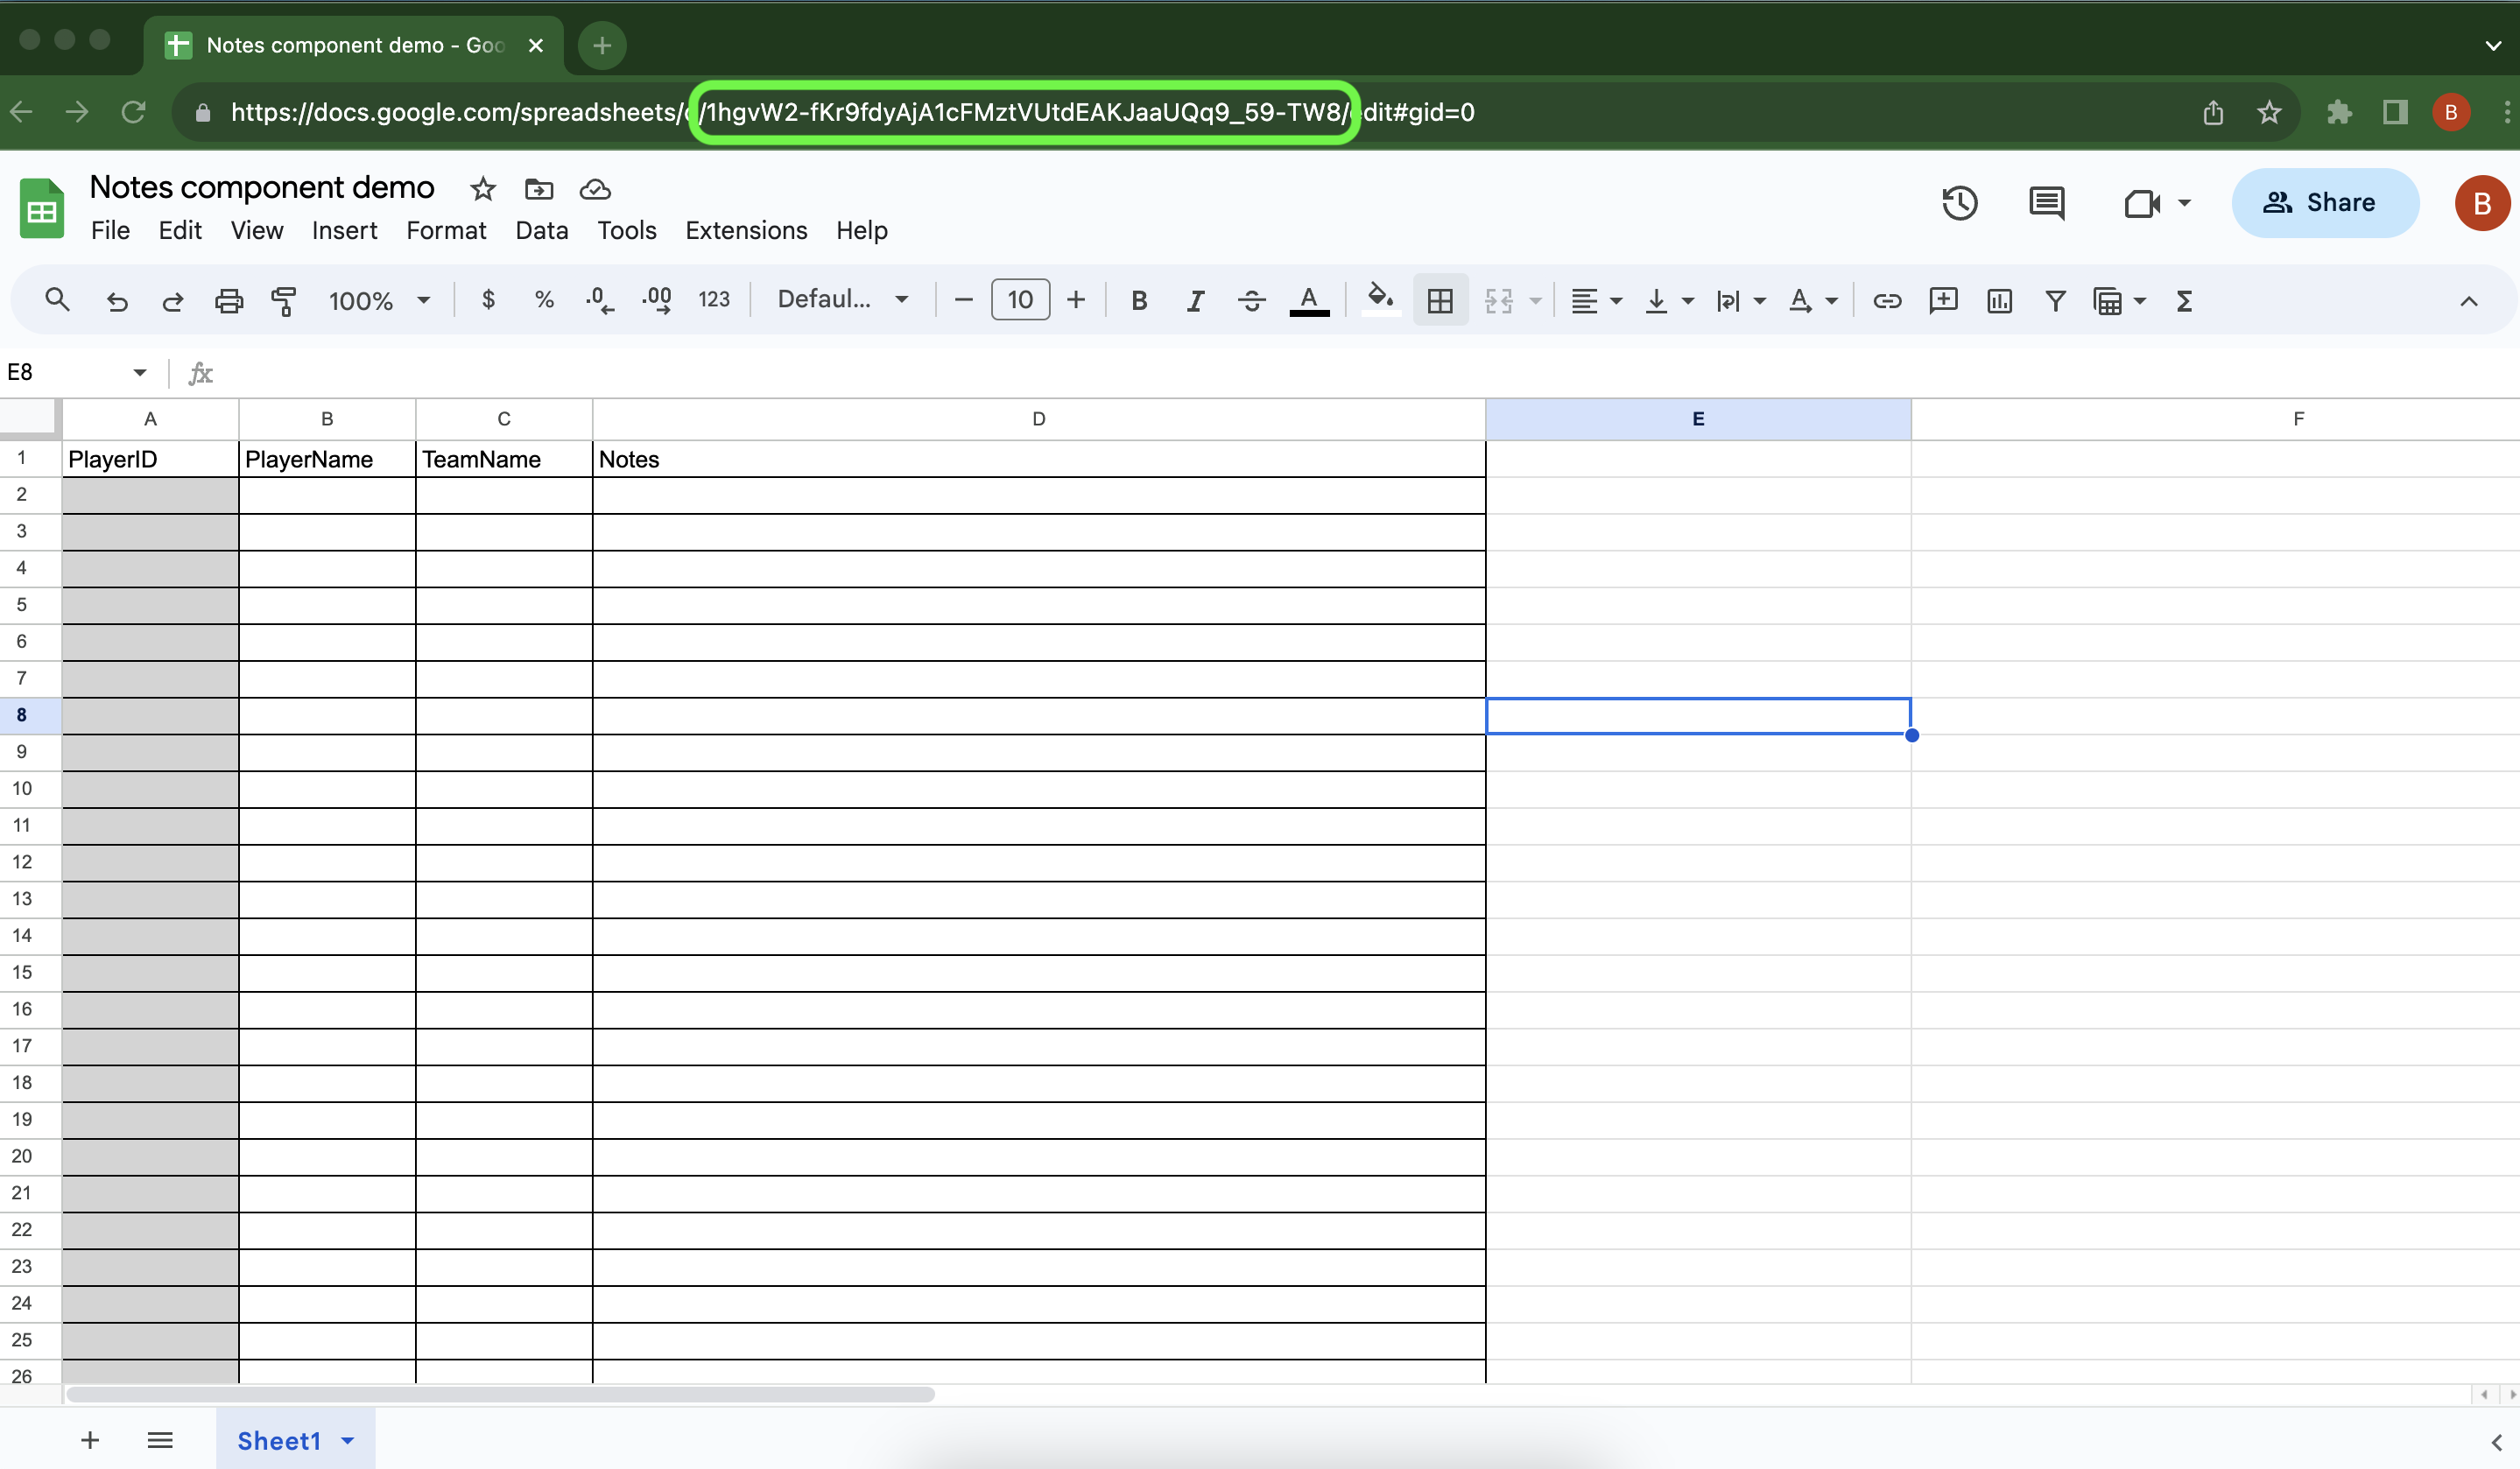The image size is (2520, 1469).
Task: Insert a comment
Action: pyautogui.click(x=1943, y=300)
